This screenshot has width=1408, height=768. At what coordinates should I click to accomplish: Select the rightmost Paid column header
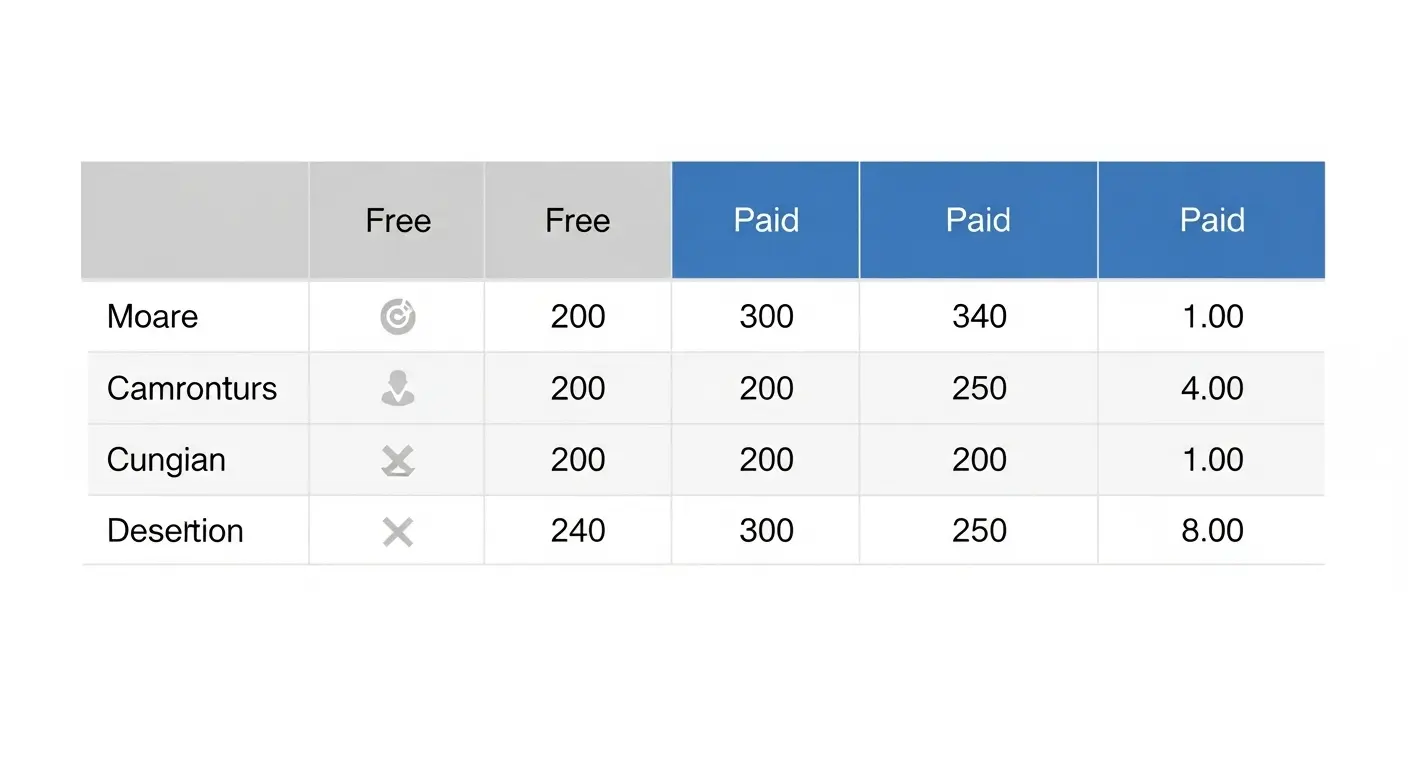(x=1212, y=220)
